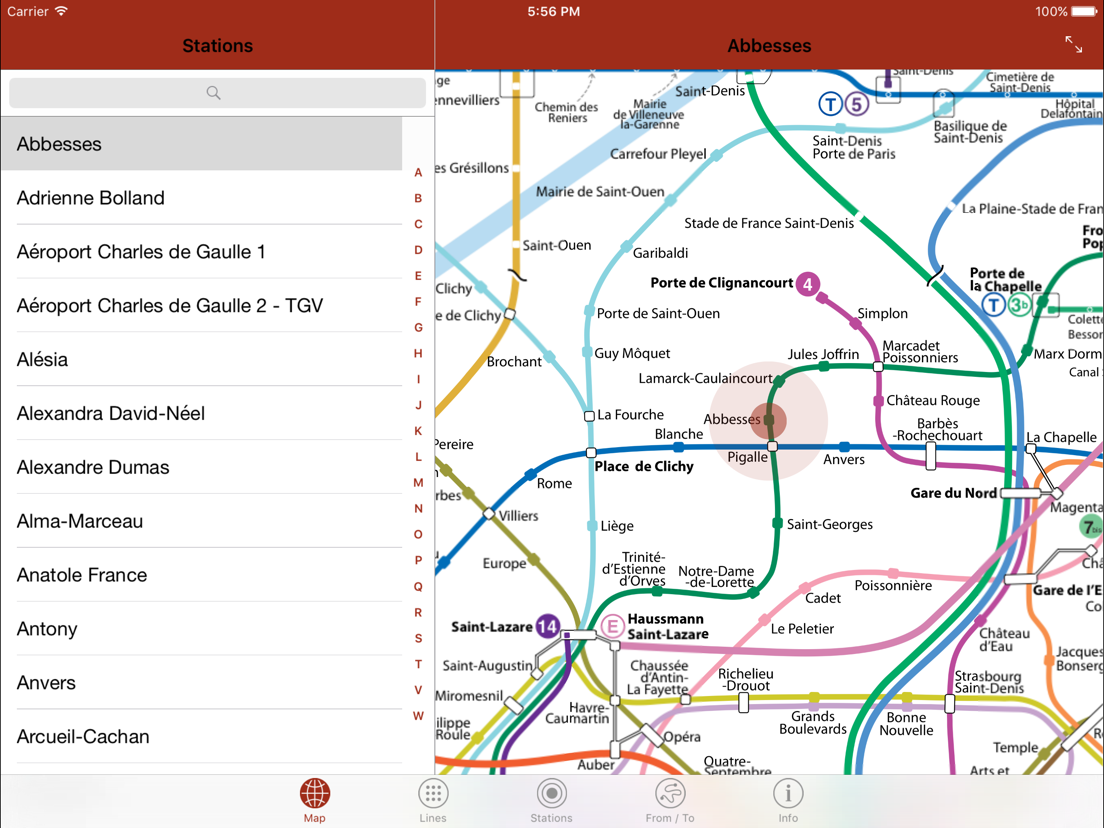Screen dimensions: 1104x828
Task: Switch to the Lines tab
Action: pyautogui.click(x=433, y=801)
